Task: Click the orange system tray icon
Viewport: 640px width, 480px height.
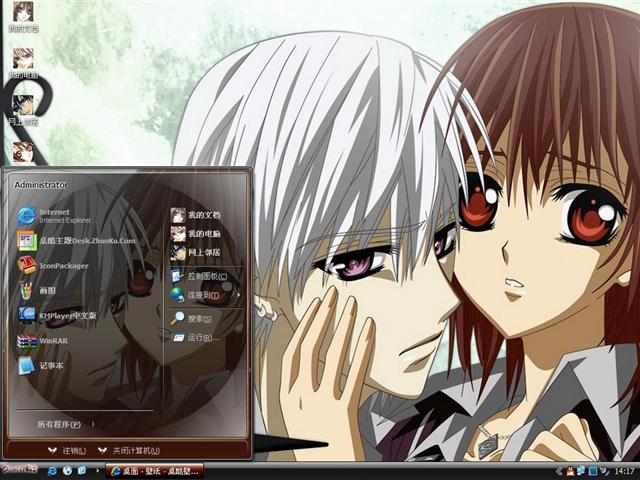Action: tap(570, 471)
